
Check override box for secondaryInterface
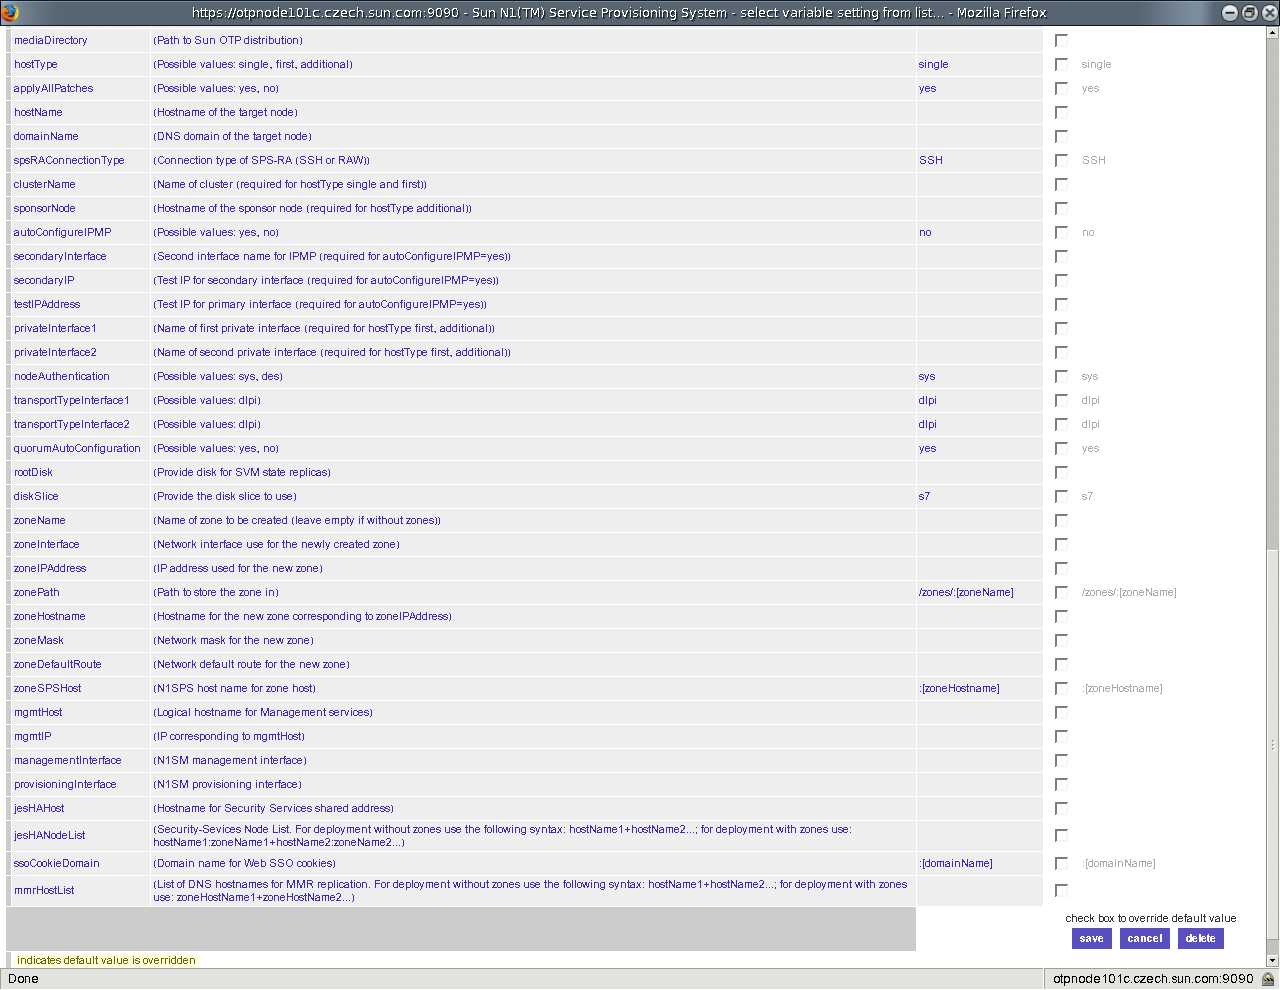point(1061,256)
